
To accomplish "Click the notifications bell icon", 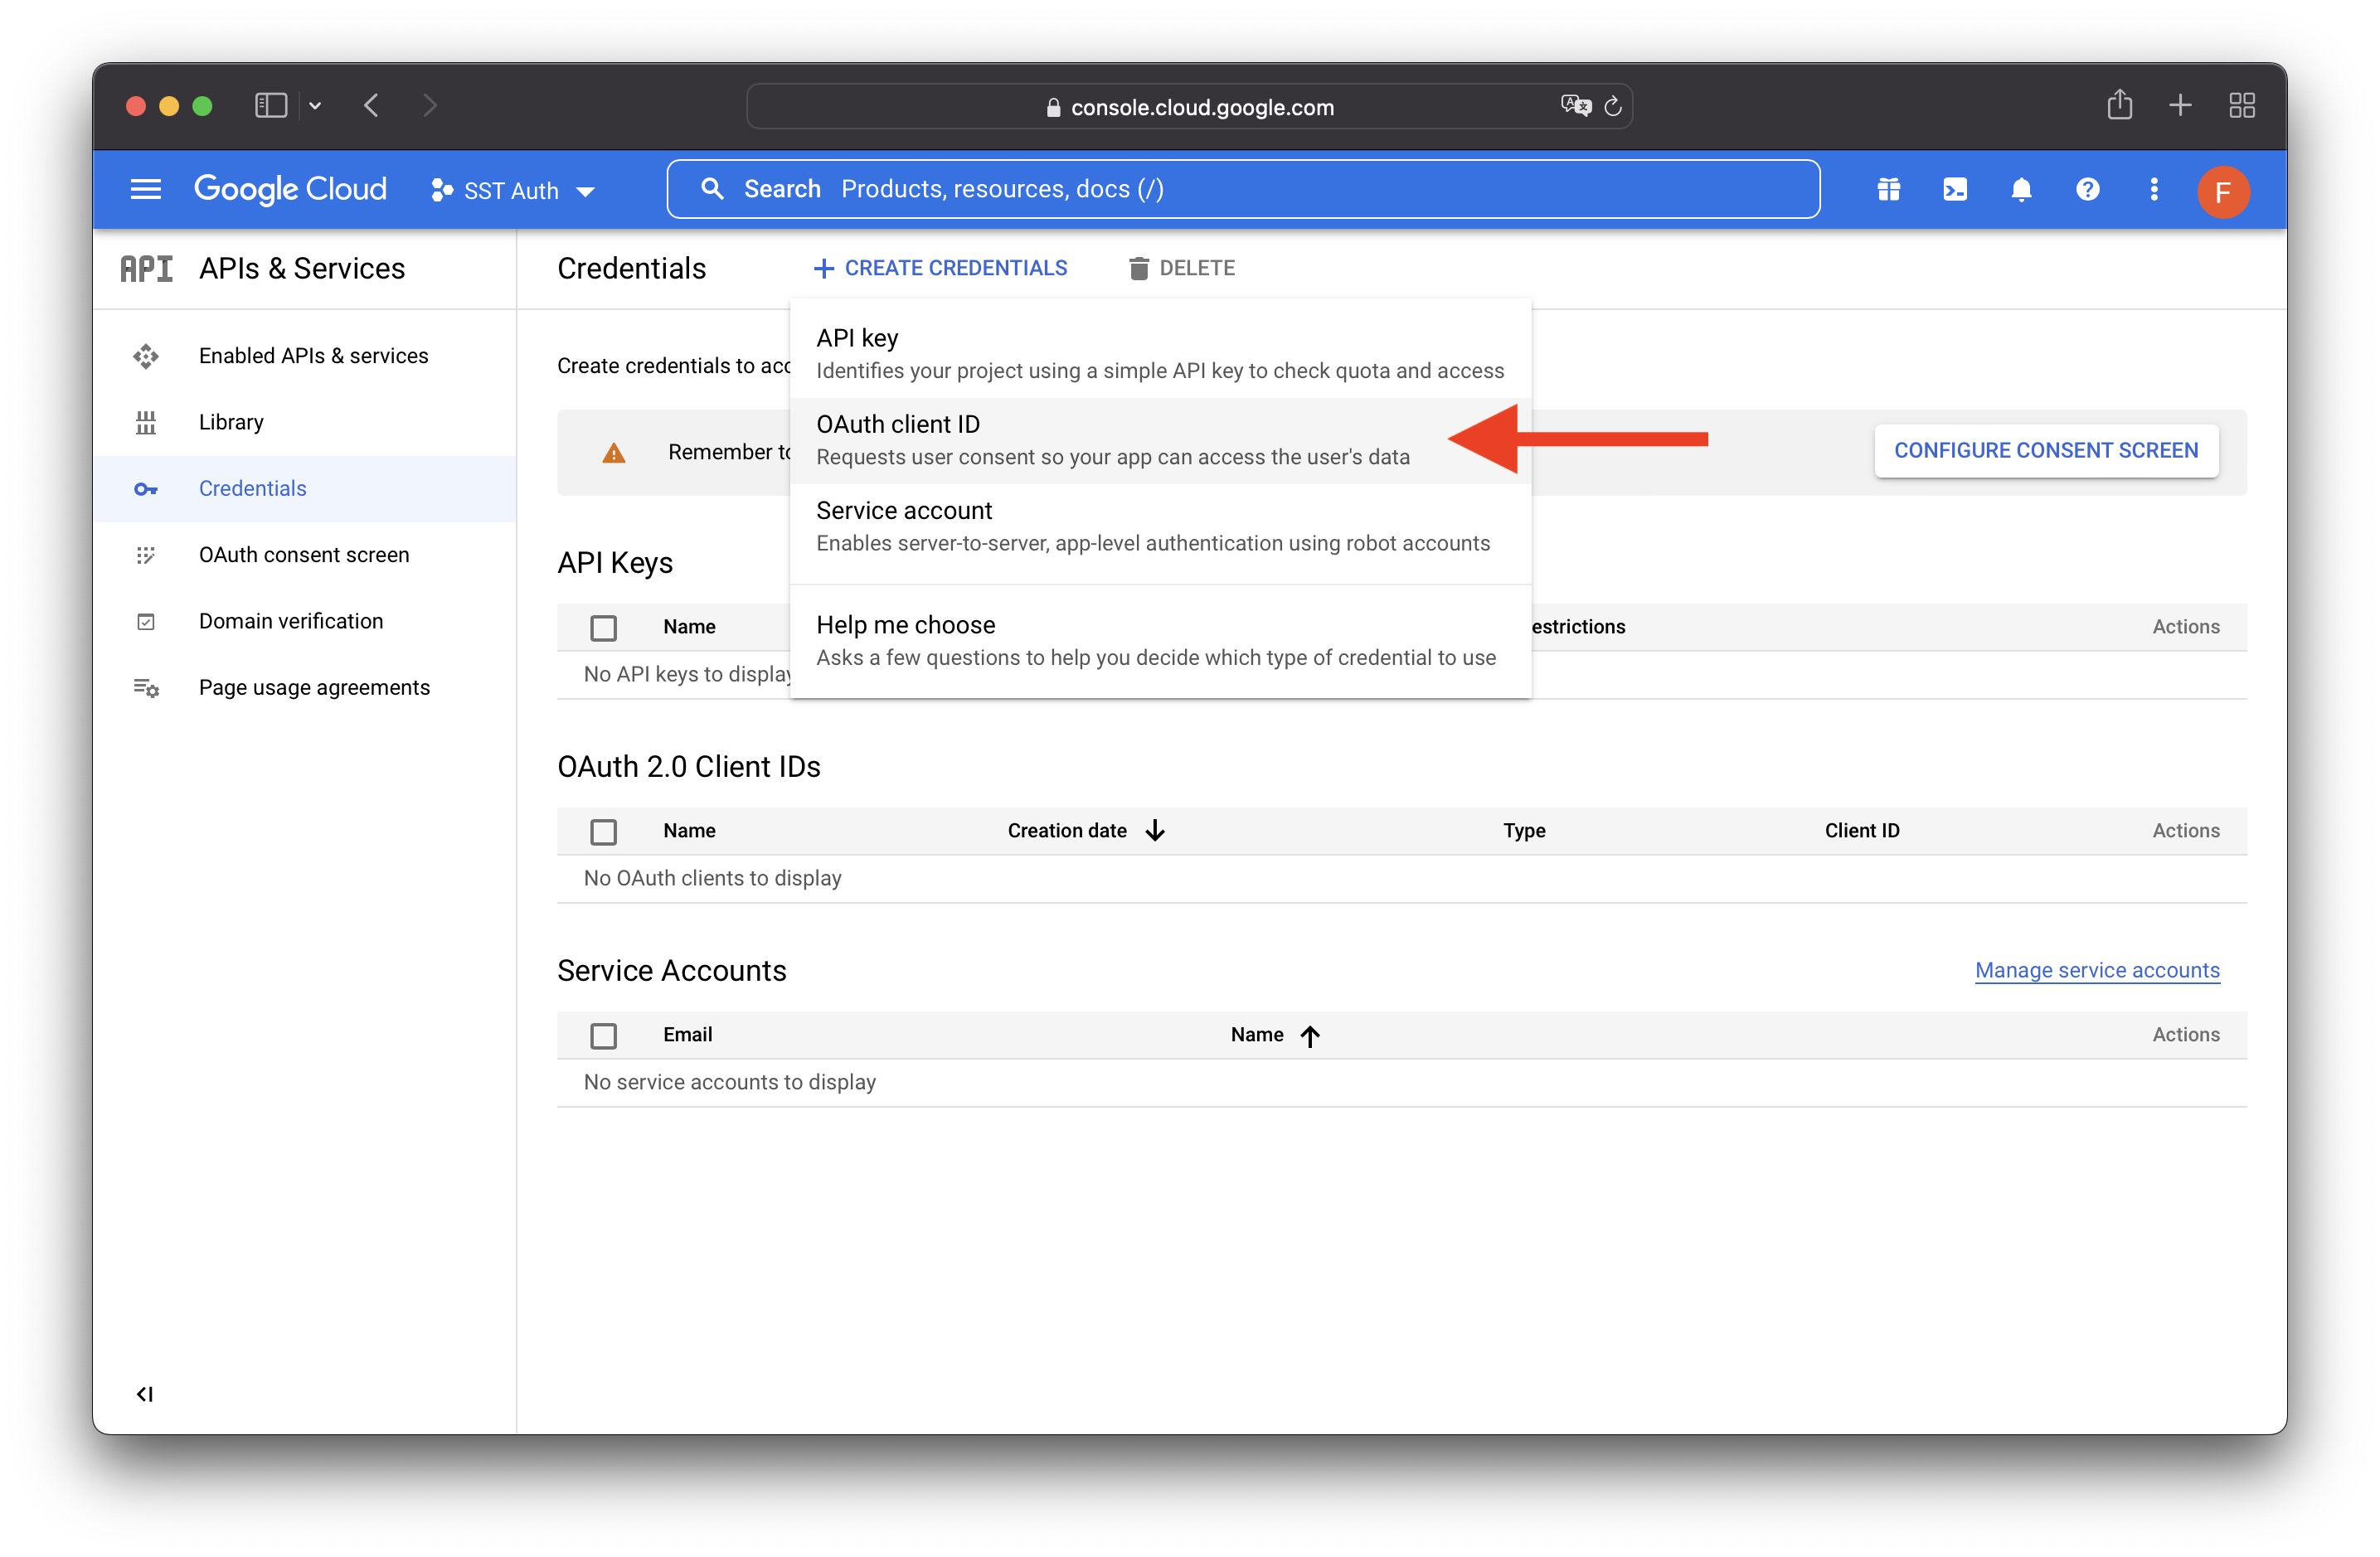I will pos(2020,189).
